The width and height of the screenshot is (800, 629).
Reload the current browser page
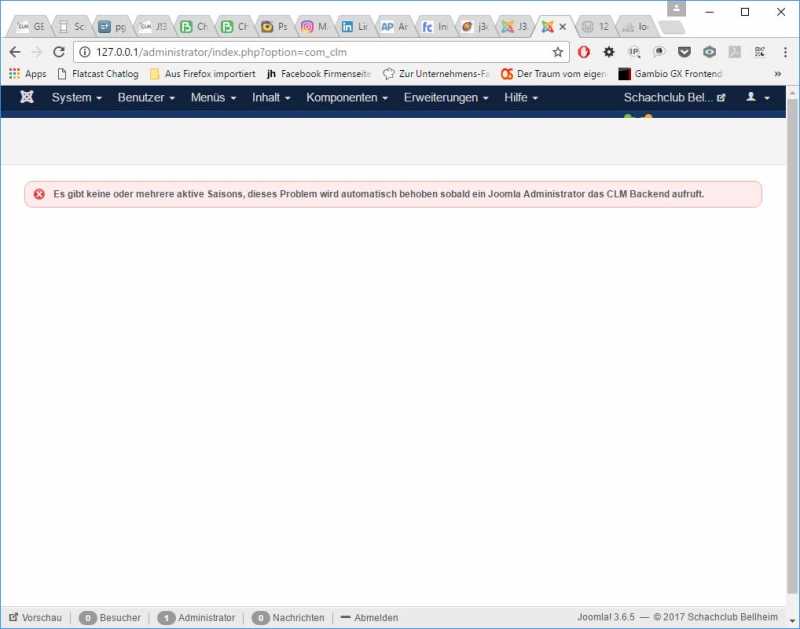(59, 52)
